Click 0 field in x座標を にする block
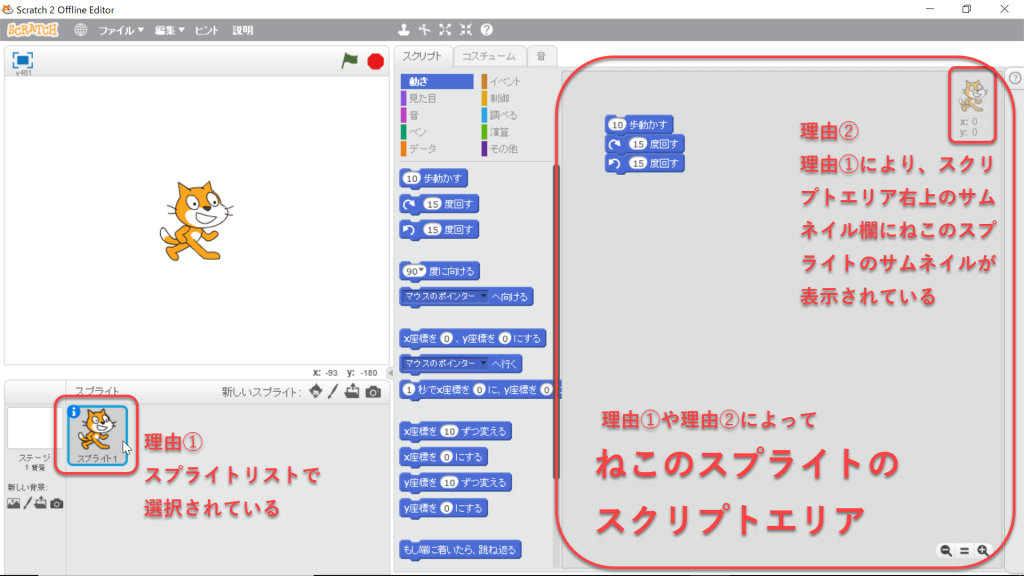1024x576 pixels. (446, 457)
